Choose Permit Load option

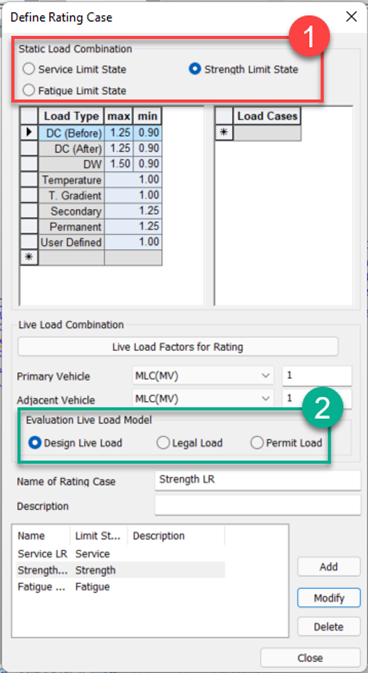pyautogui.click(x=257, y=443)
